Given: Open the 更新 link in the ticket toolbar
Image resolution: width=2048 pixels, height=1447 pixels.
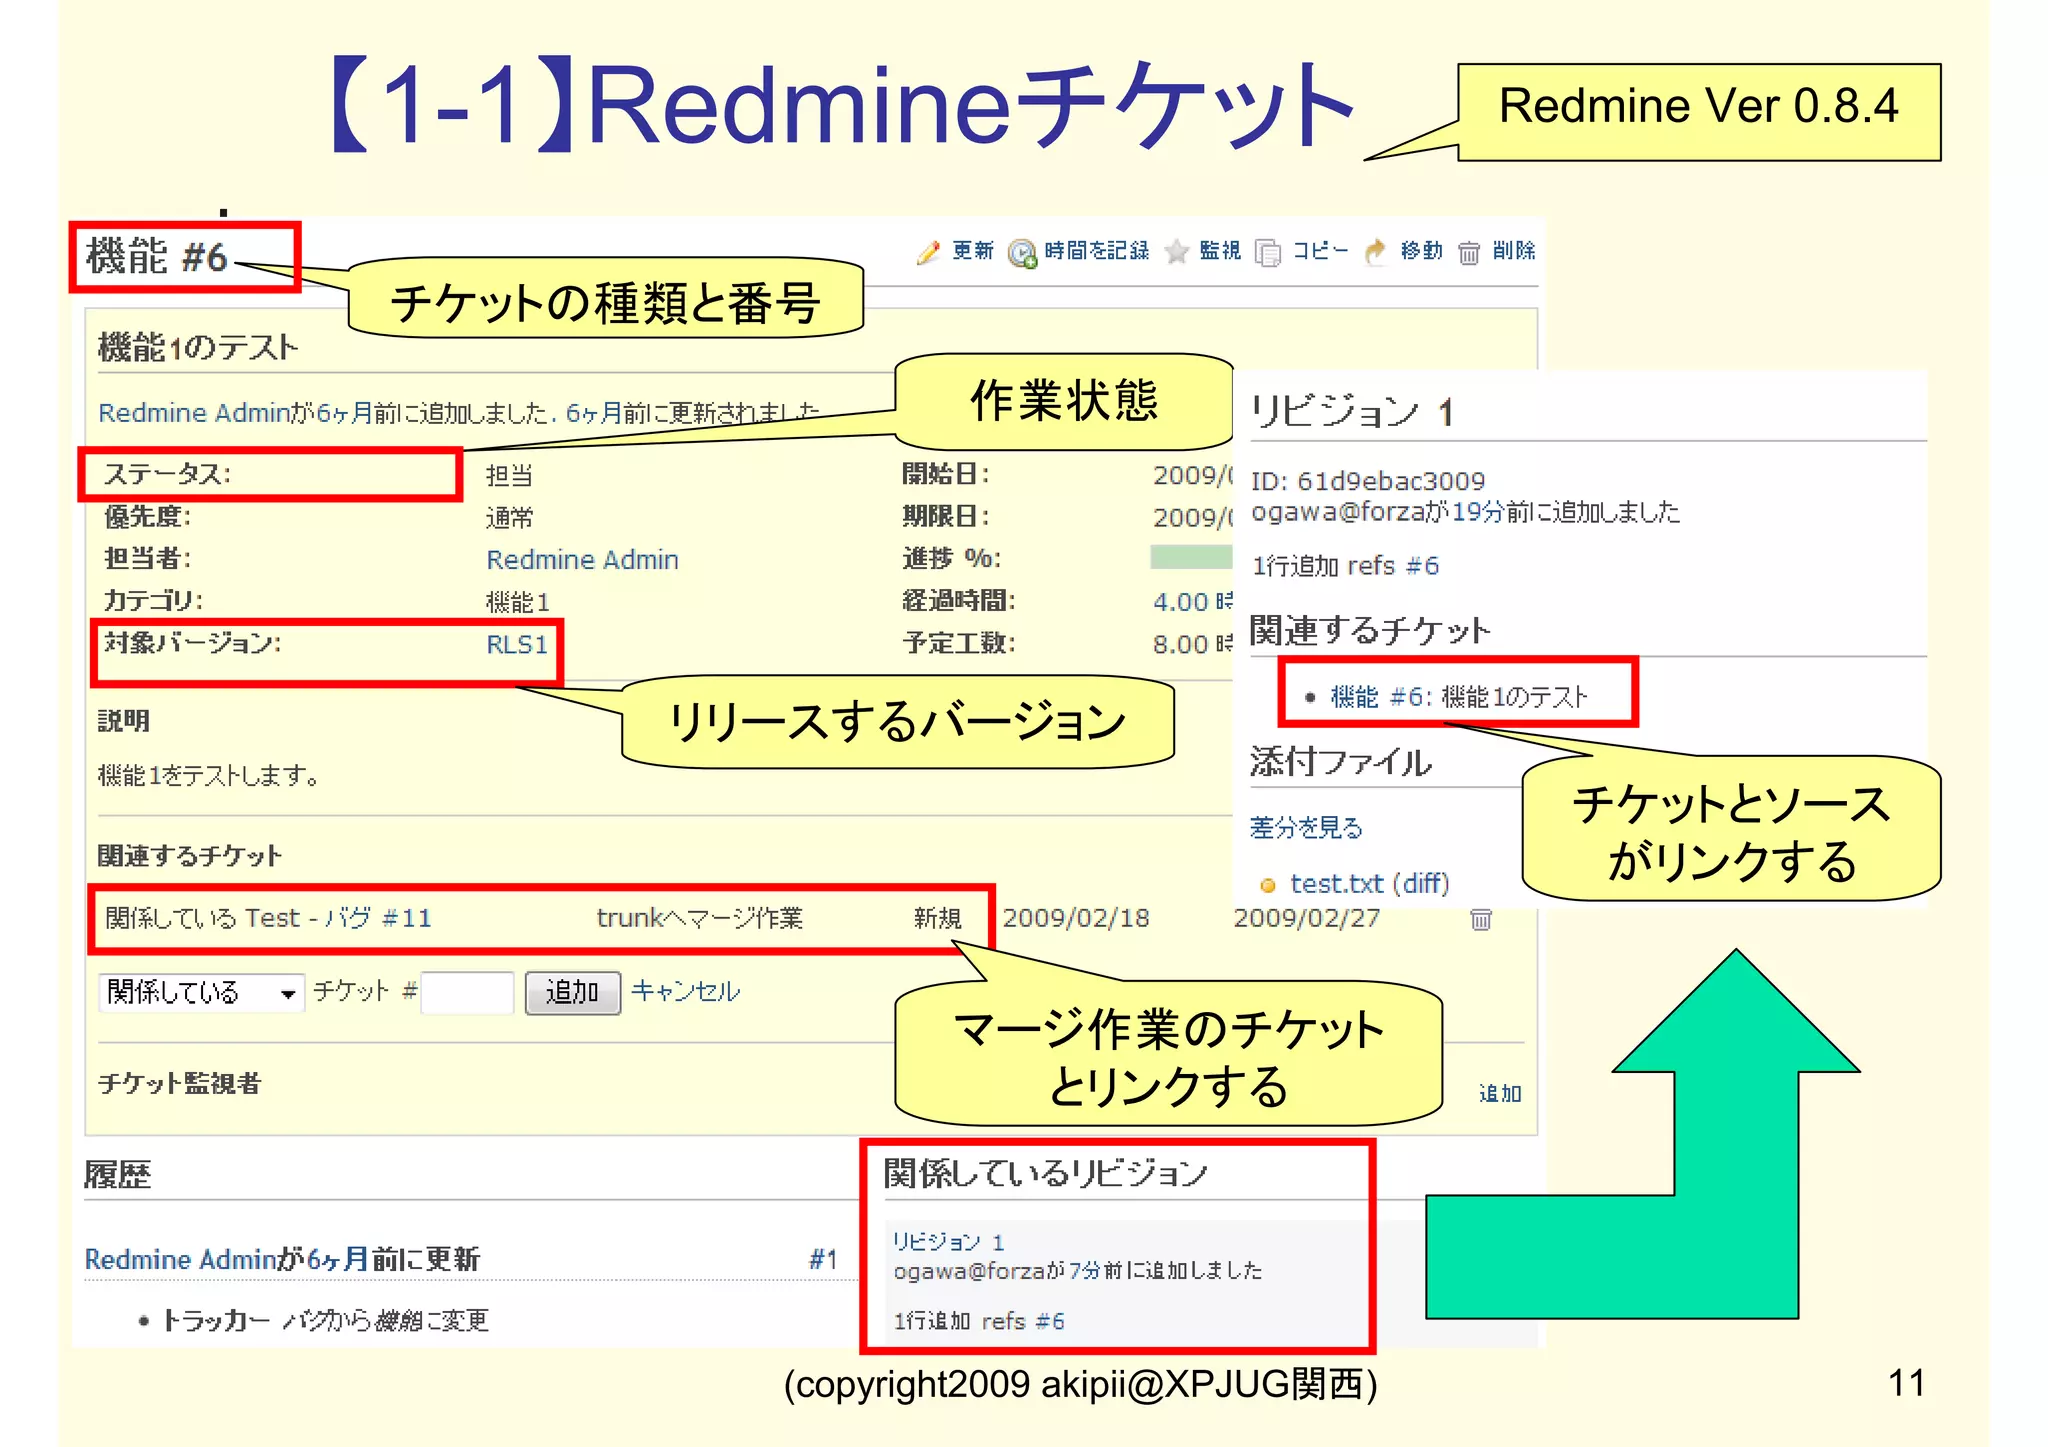Looking at the screenshot, I should [972, 251].
